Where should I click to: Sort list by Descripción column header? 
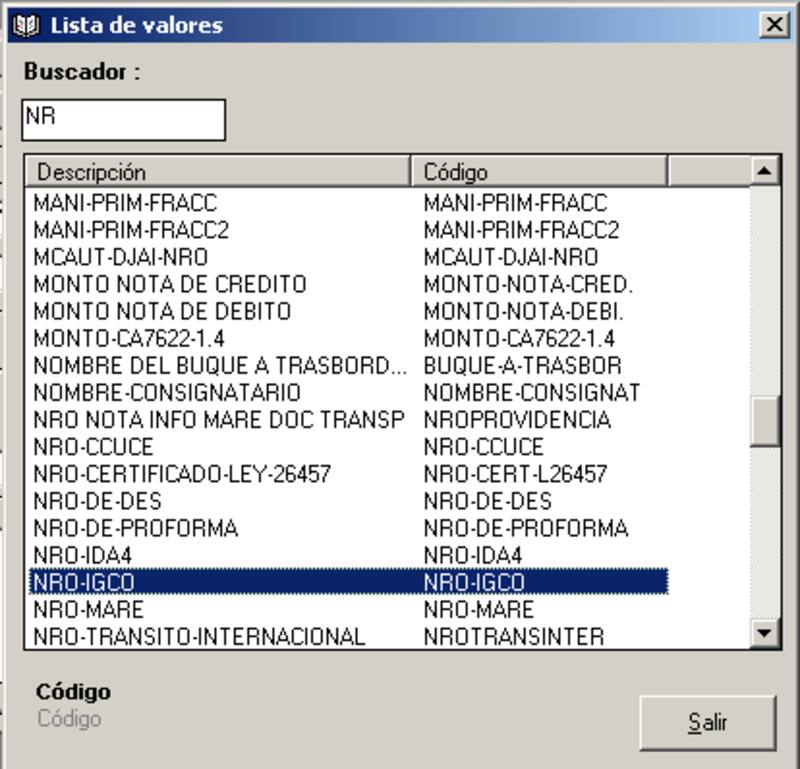(x=217, y=172)
